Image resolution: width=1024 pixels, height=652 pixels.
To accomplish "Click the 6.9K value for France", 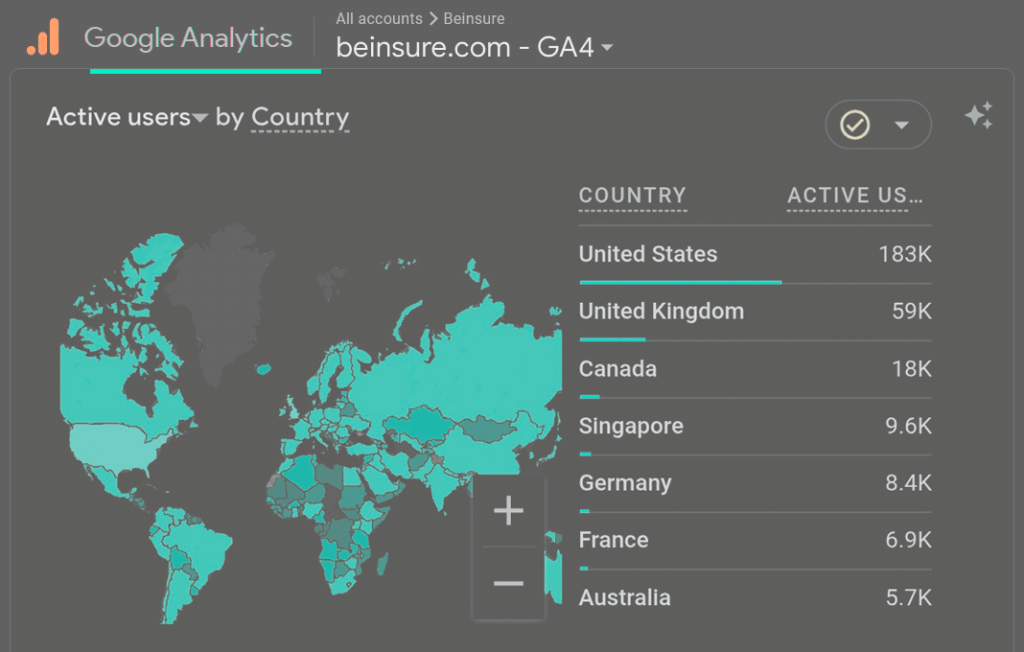I will coord(908,540).
